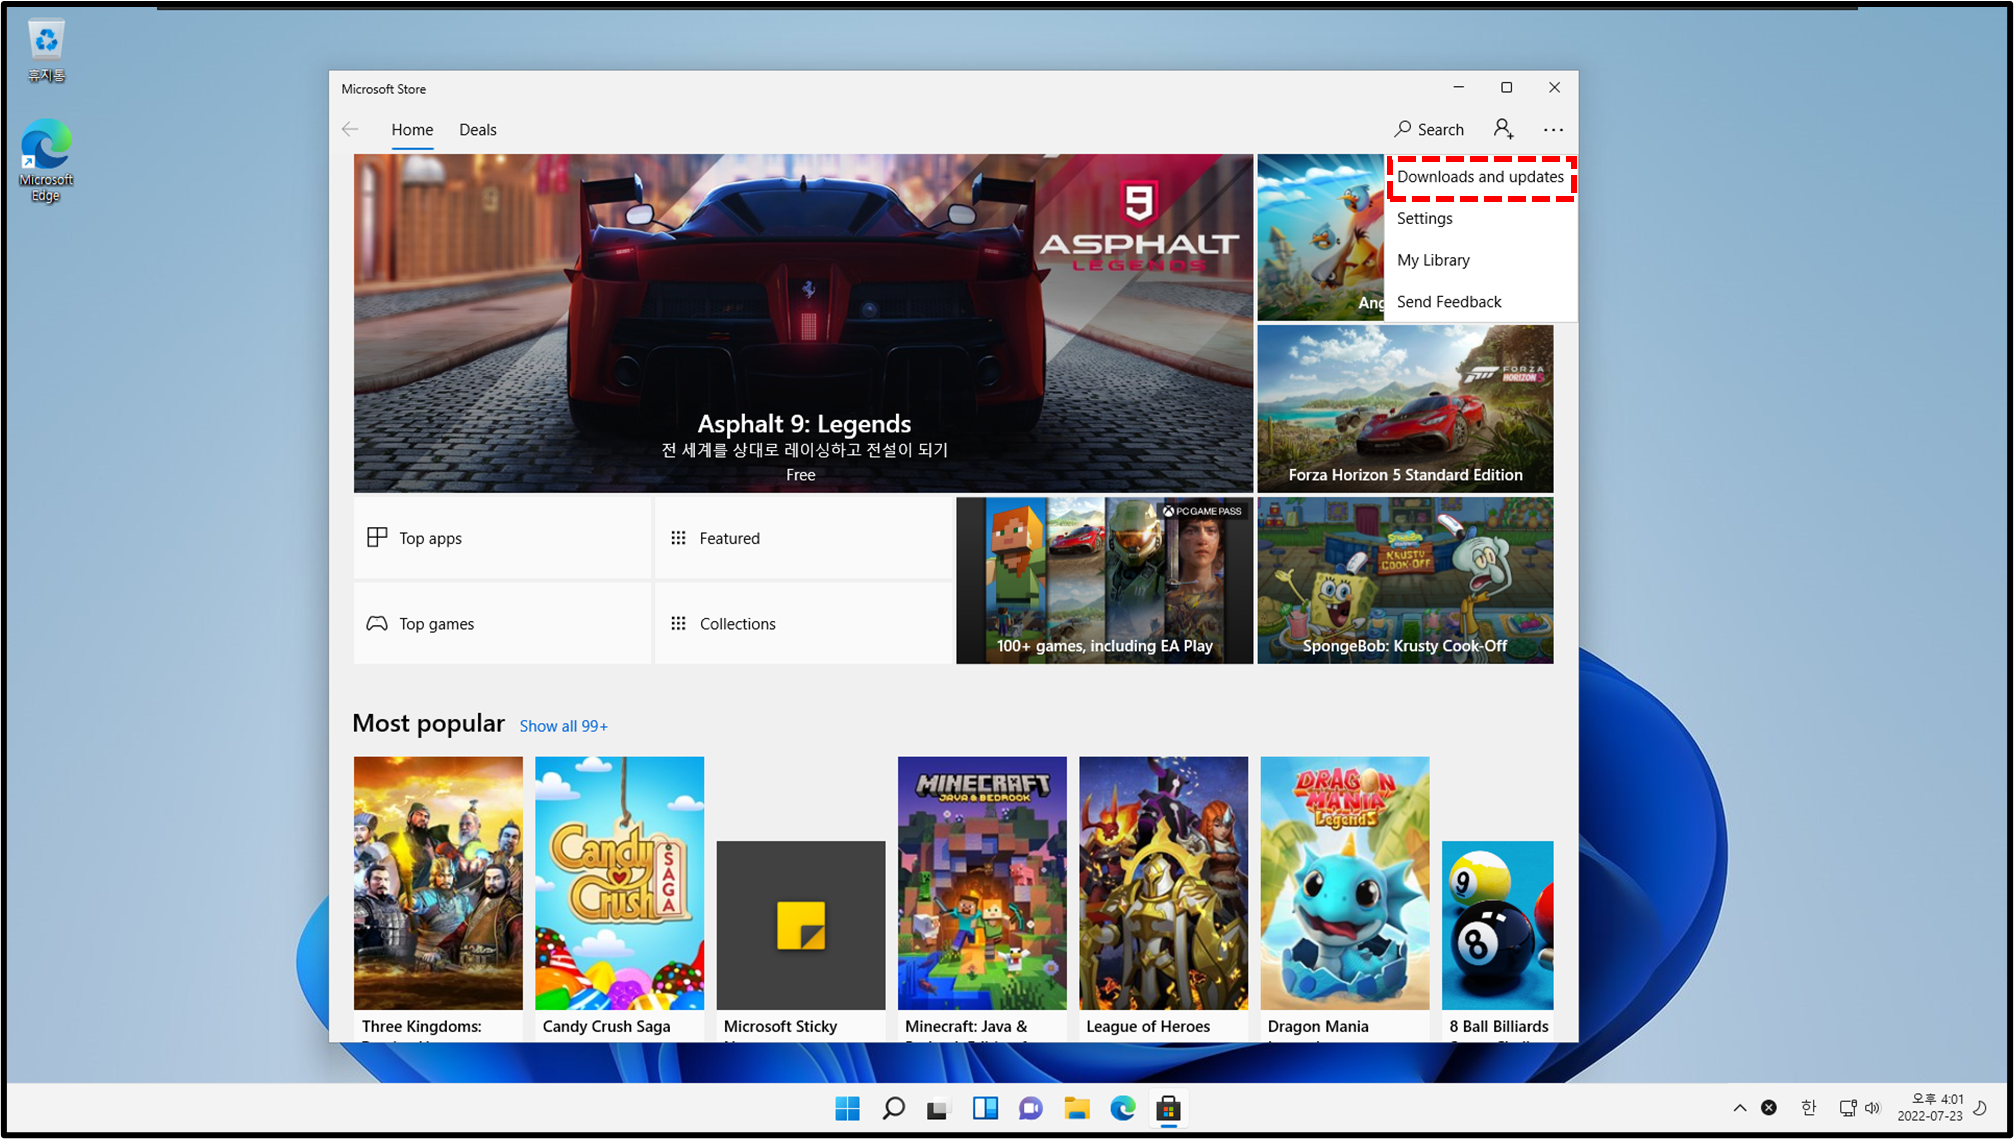
Task: Click the Collections dots-grid icon
Action: point(678,623)
